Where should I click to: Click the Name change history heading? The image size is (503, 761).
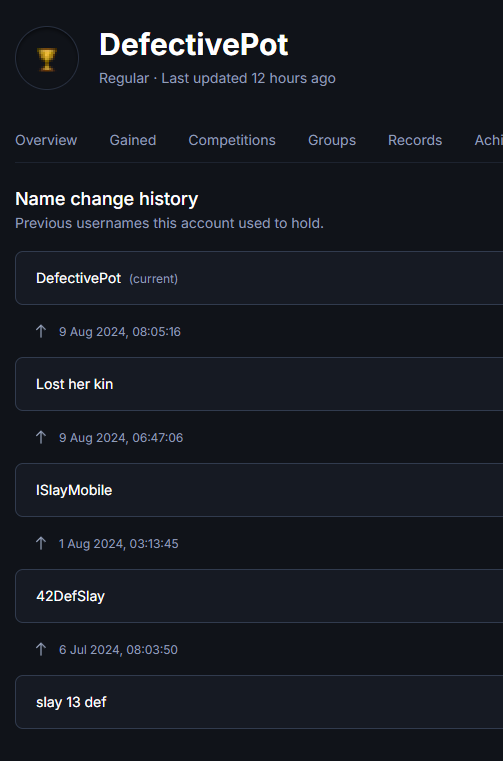107,199
